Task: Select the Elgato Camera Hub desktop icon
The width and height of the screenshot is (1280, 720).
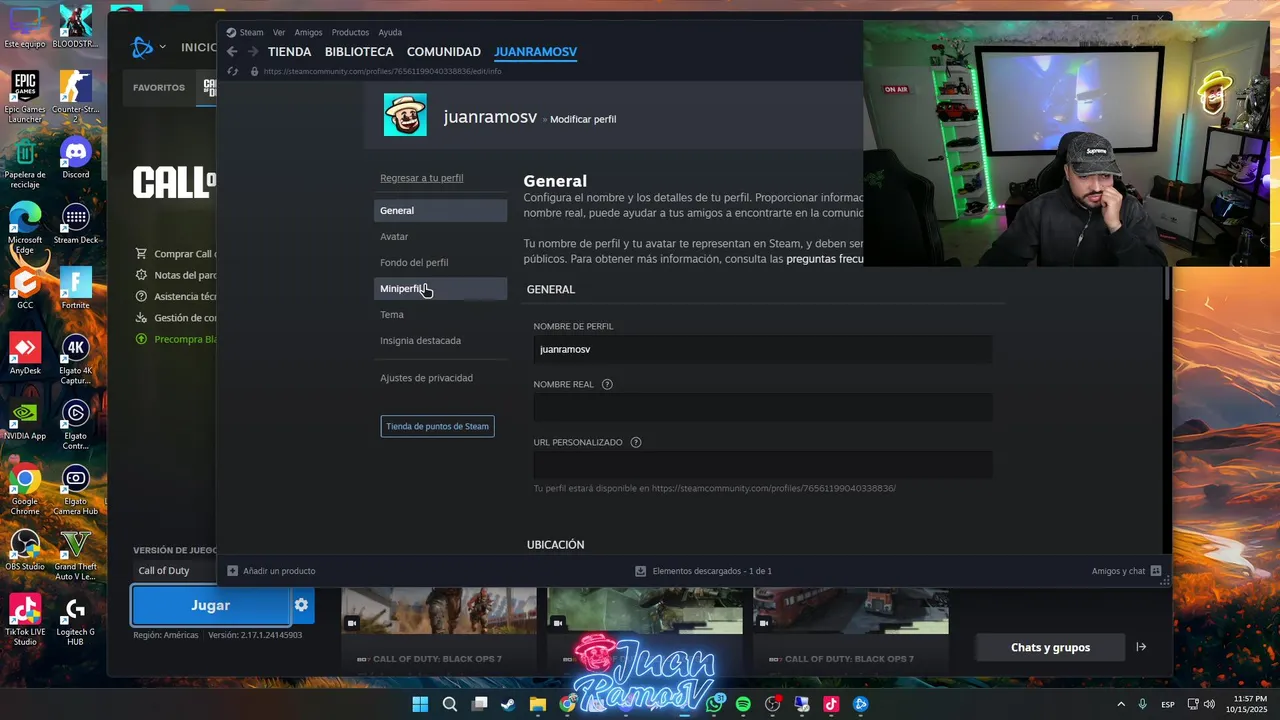Action: click(76, 491)
